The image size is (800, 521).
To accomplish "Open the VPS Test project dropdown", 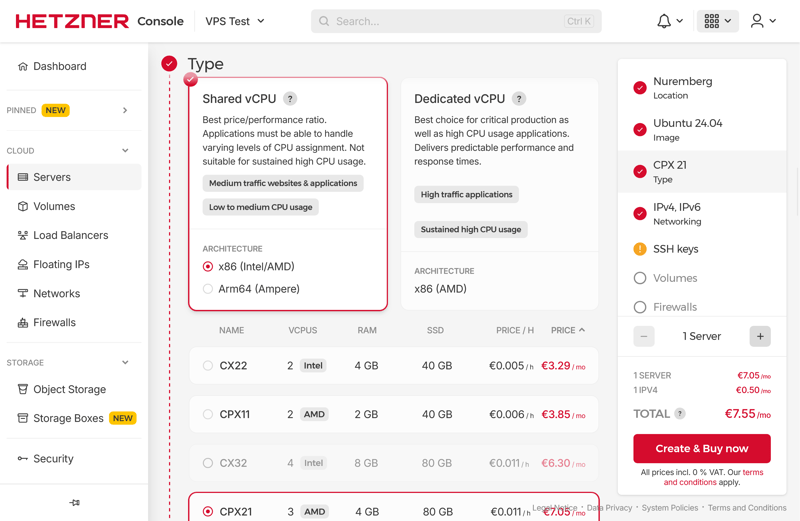I will (x=235, y=21).
